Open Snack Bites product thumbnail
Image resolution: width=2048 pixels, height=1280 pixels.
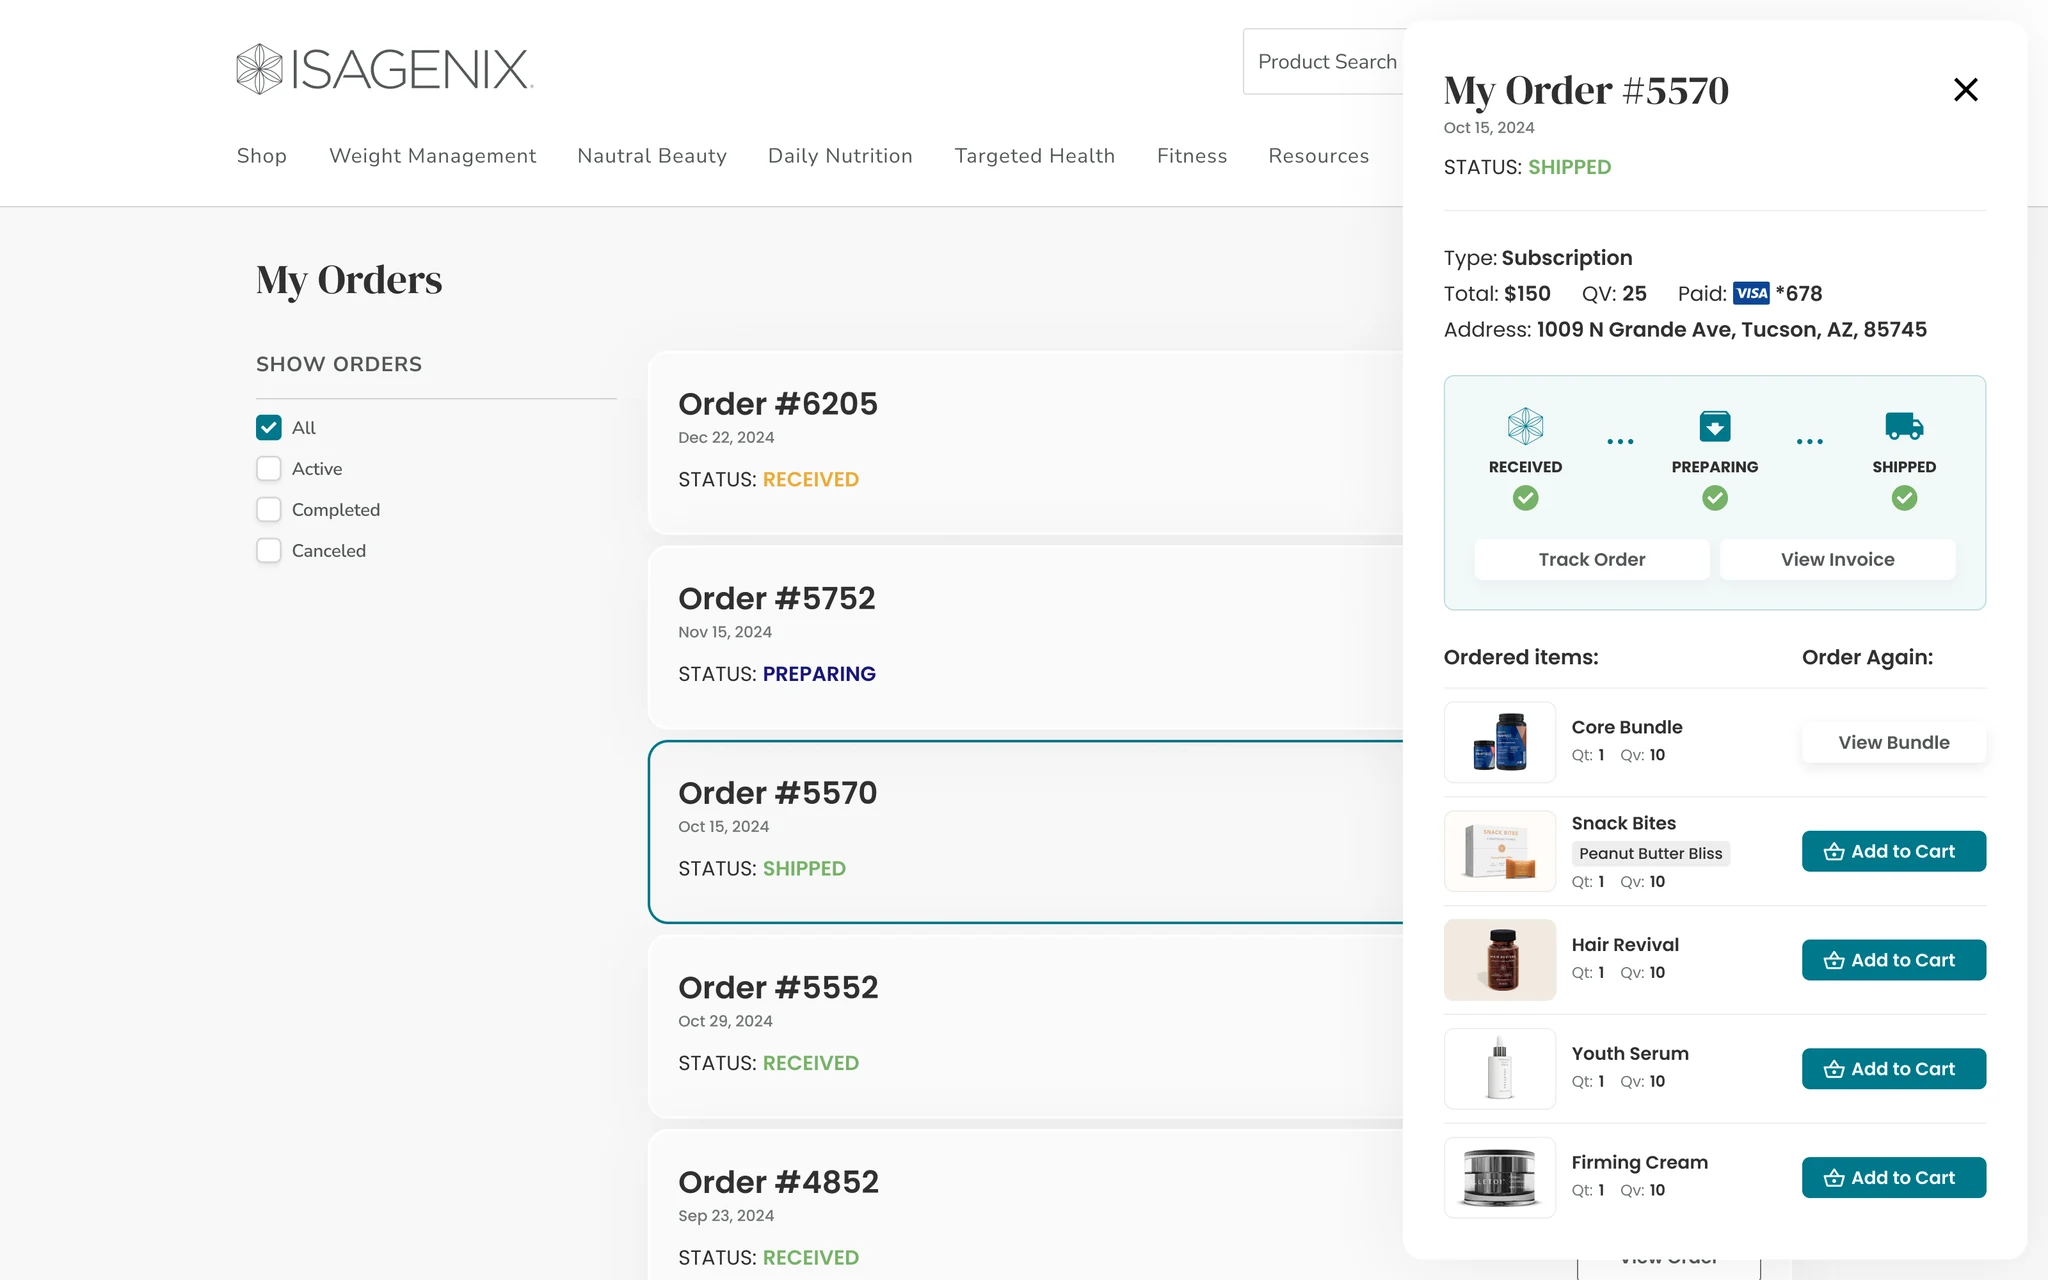click(x=1499, y=851)
